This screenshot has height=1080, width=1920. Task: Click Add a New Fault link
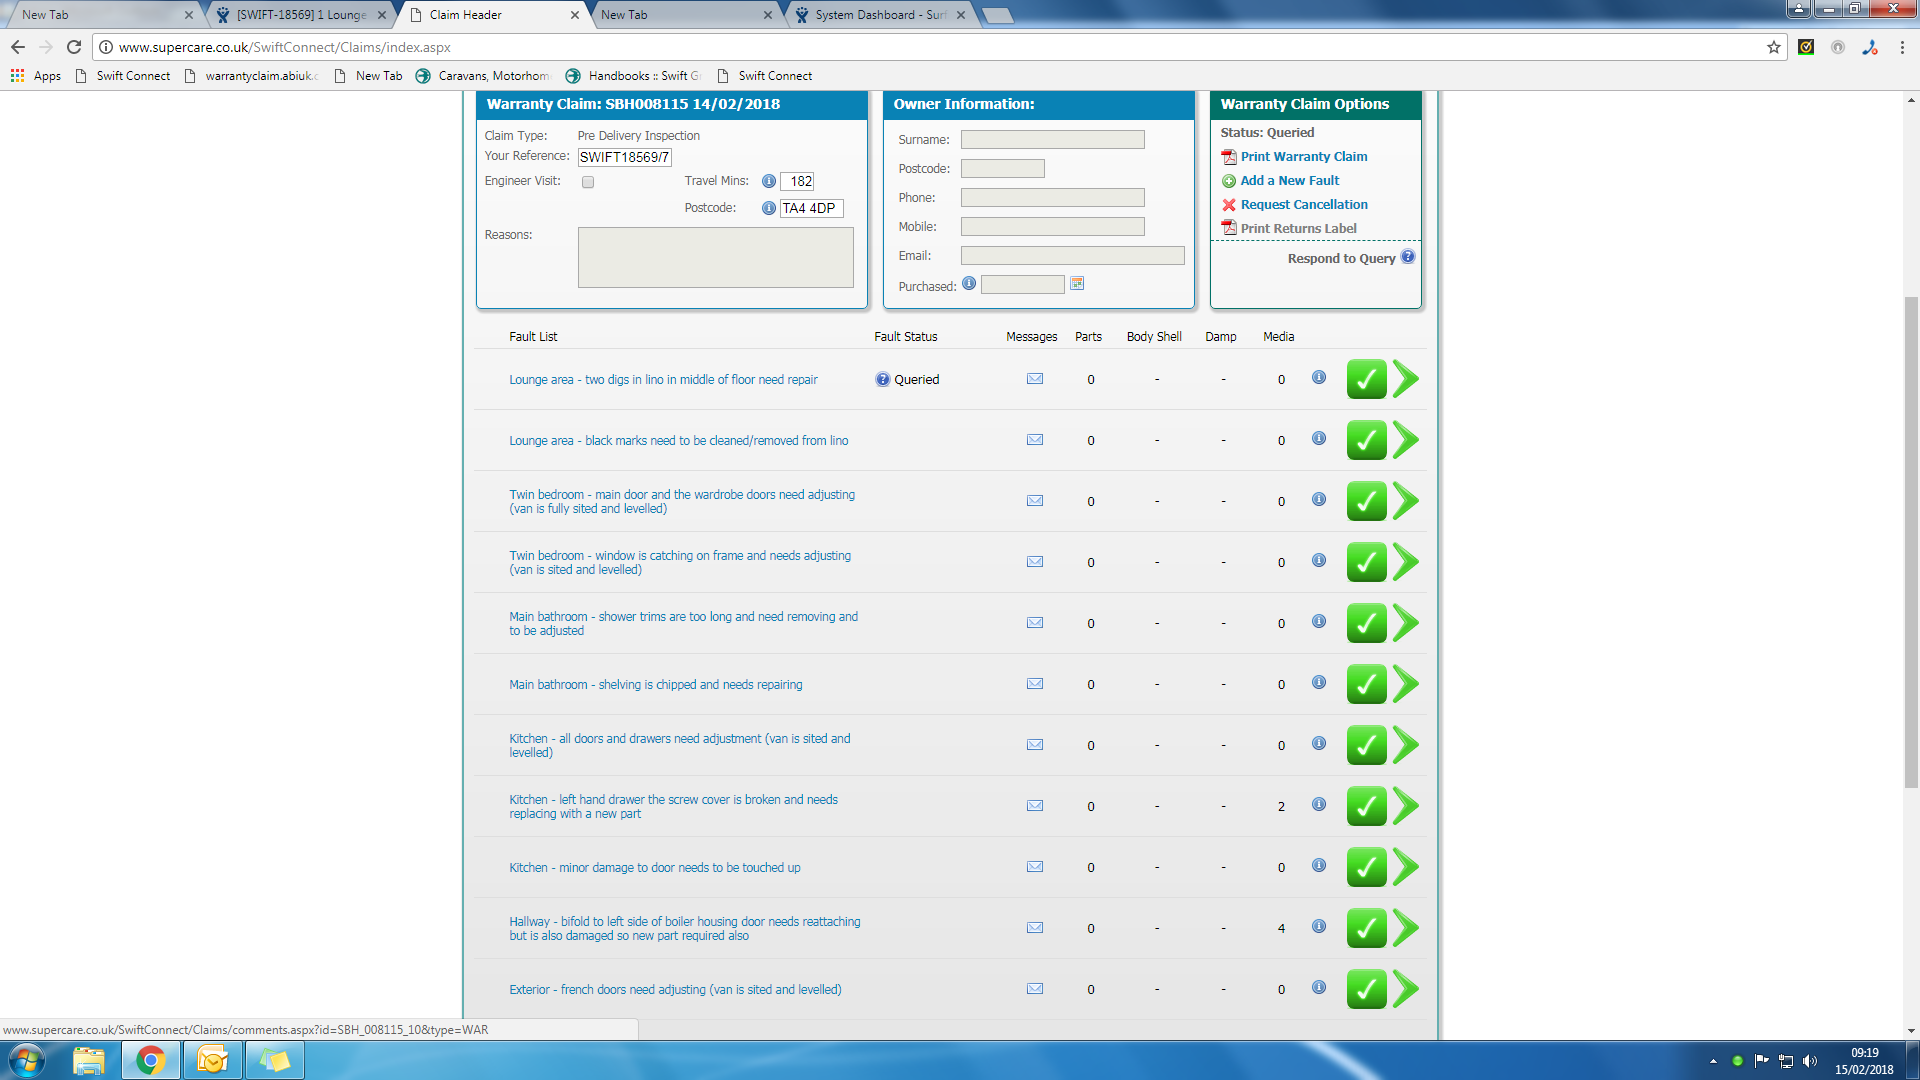[x=1289, y=181]
